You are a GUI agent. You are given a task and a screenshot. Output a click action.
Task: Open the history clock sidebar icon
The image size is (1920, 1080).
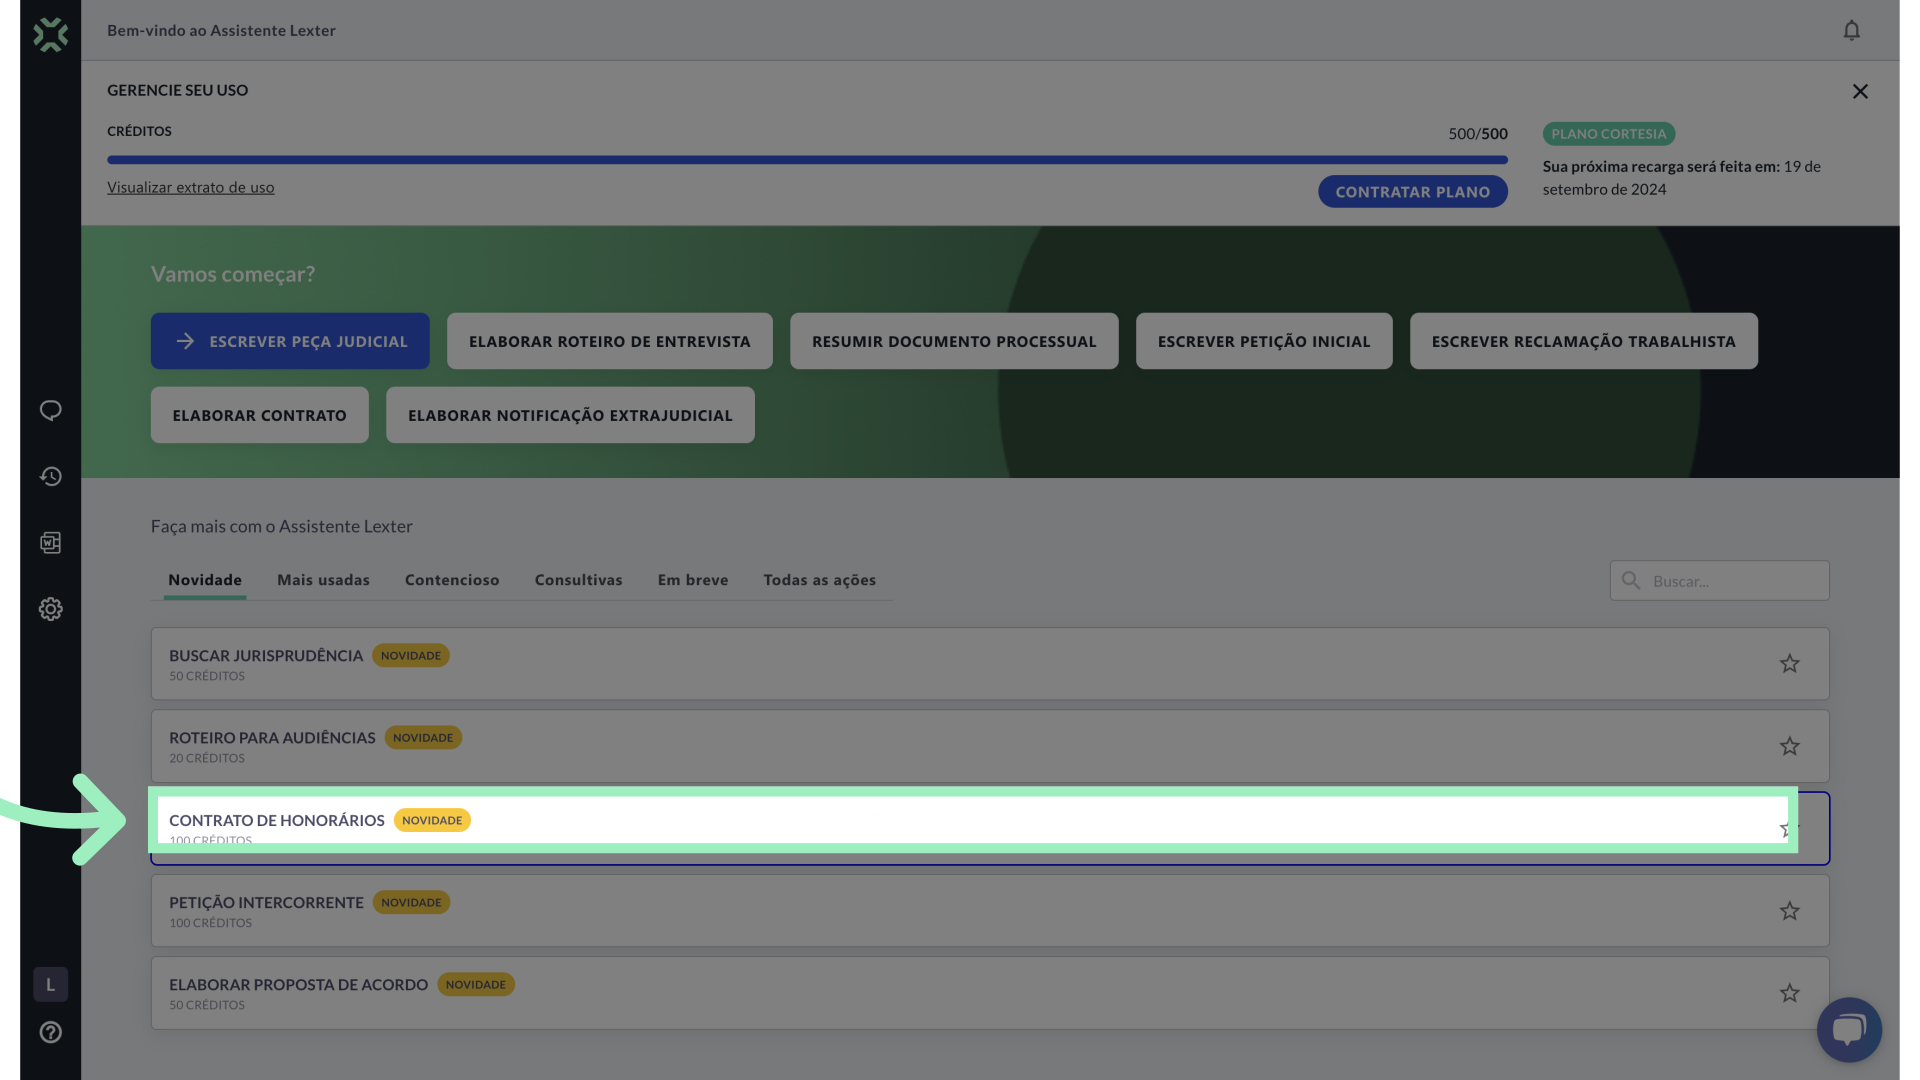click(x=50, y=477)
